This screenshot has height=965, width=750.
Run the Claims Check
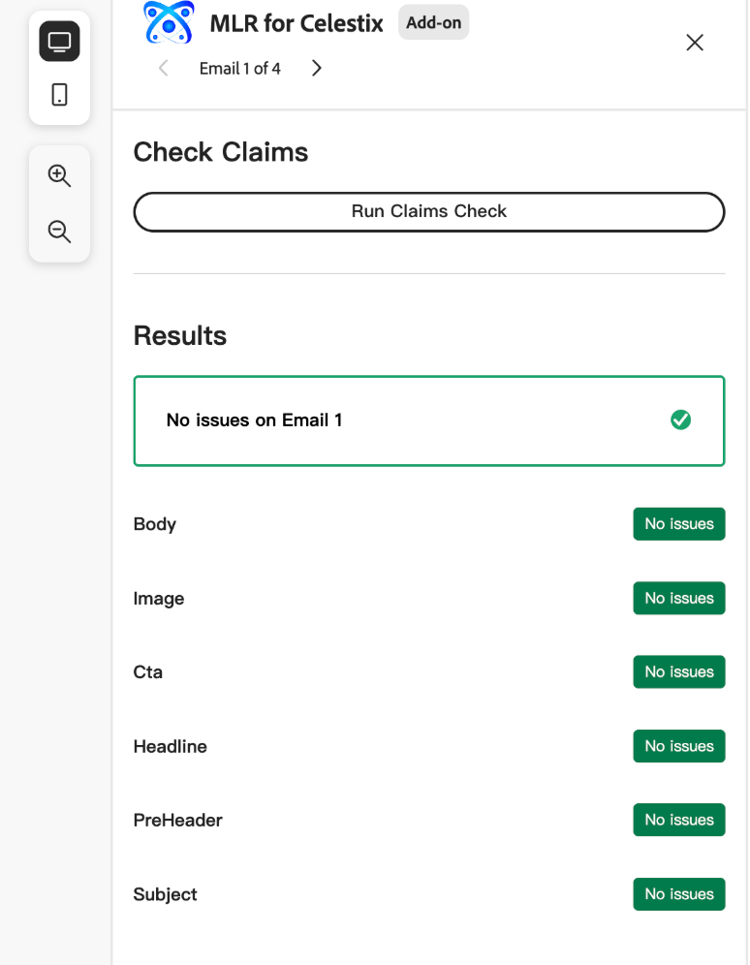tap(429, 212)
